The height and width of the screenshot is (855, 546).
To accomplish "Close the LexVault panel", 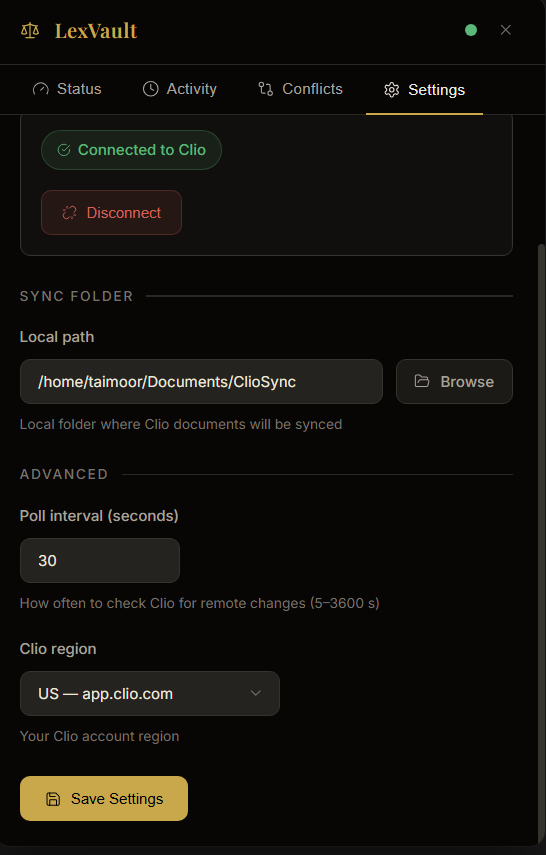I will (x=506, y=30).
